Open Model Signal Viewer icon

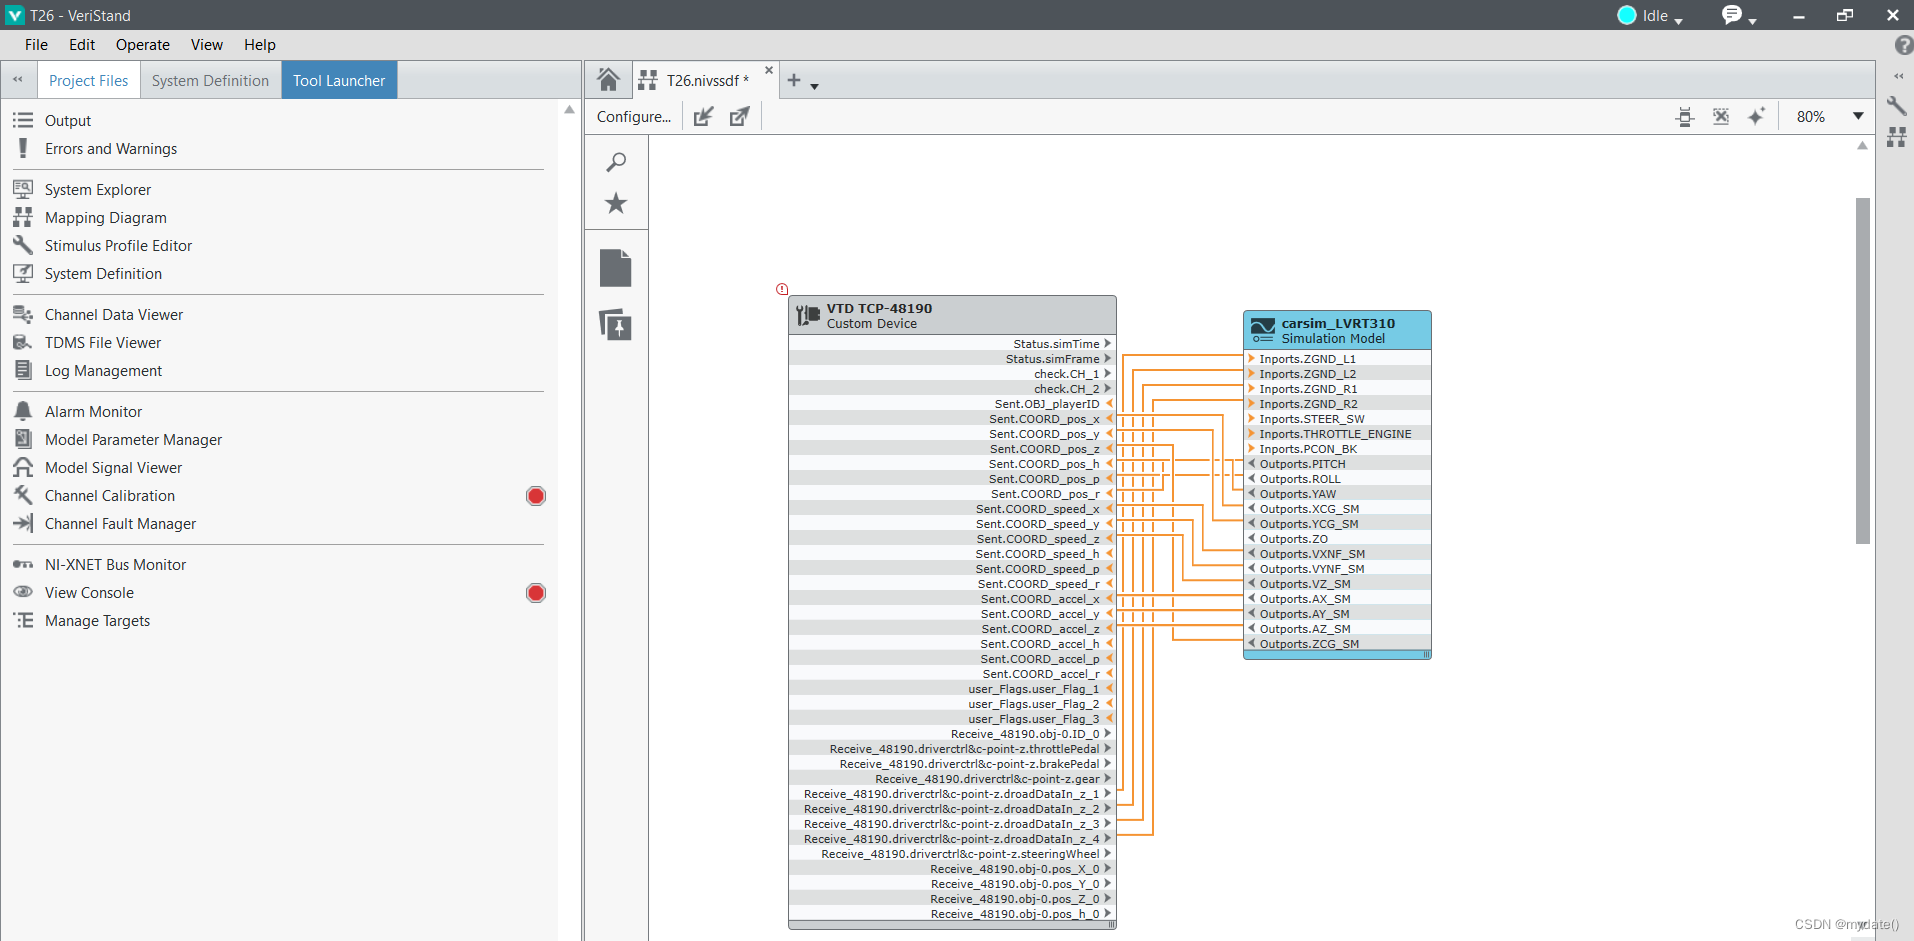click(x=23, y=468)
